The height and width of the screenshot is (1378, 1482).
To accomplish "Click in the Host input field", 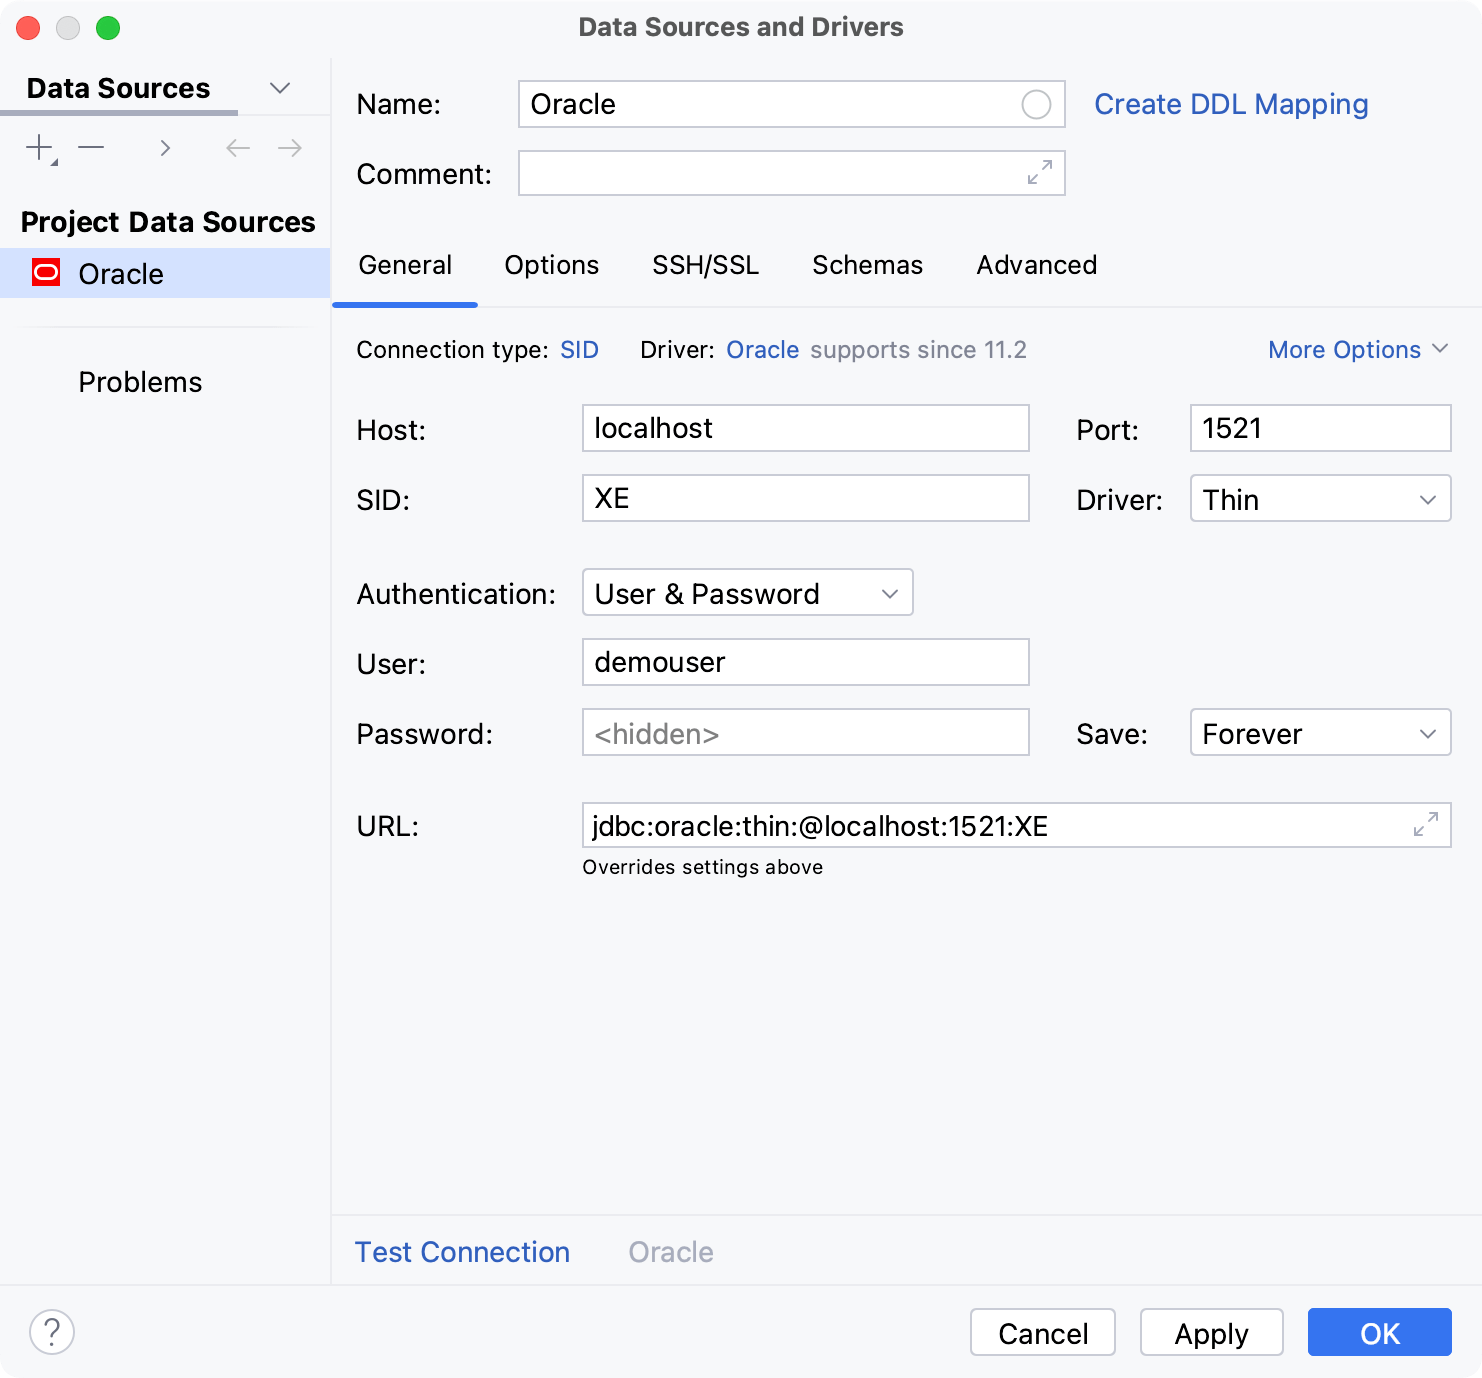I will [x=804, y=428].
